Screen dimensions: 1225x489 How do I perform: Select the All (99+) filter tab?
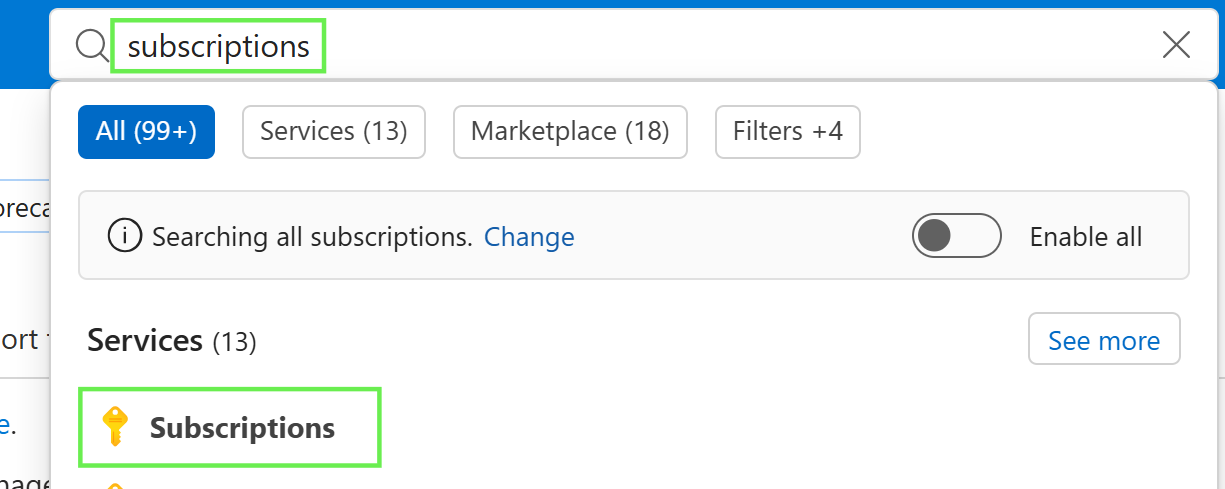(x=146, y=131)
